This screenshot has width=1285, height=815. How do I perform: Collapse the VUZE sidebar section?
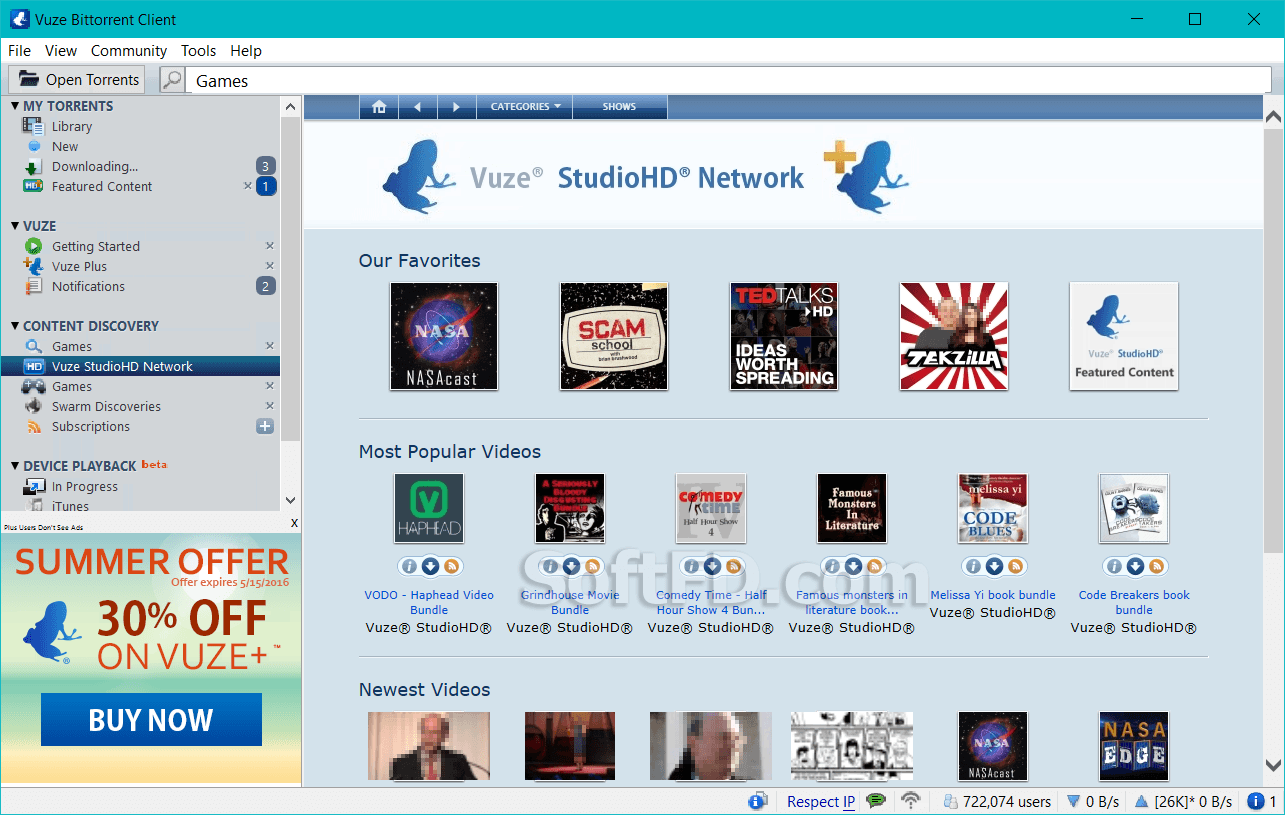15,226
